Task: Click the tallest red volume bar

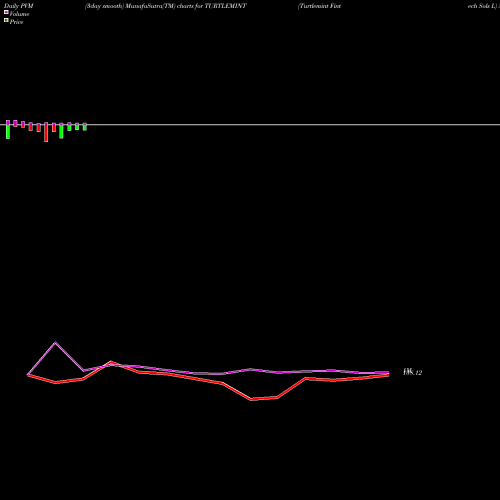Action: (x=46, y=132)
